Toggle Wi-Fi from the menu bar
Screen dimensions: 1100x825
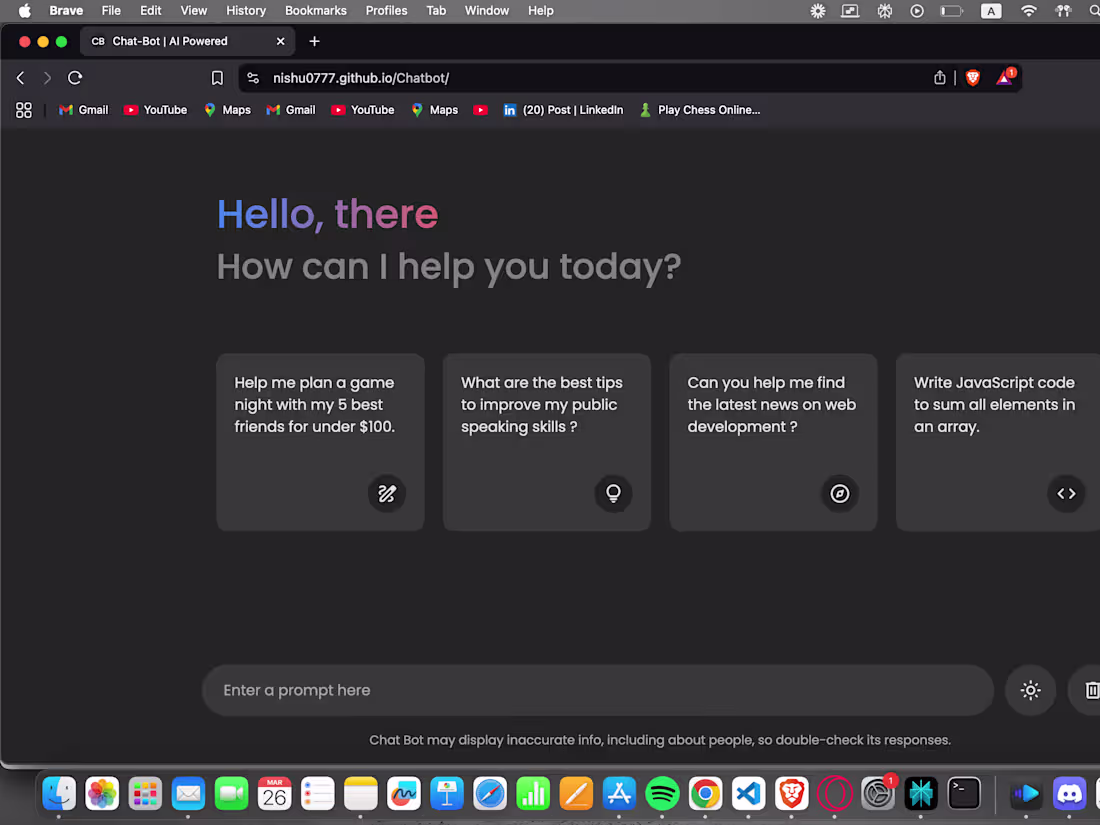click(1029, 11)
